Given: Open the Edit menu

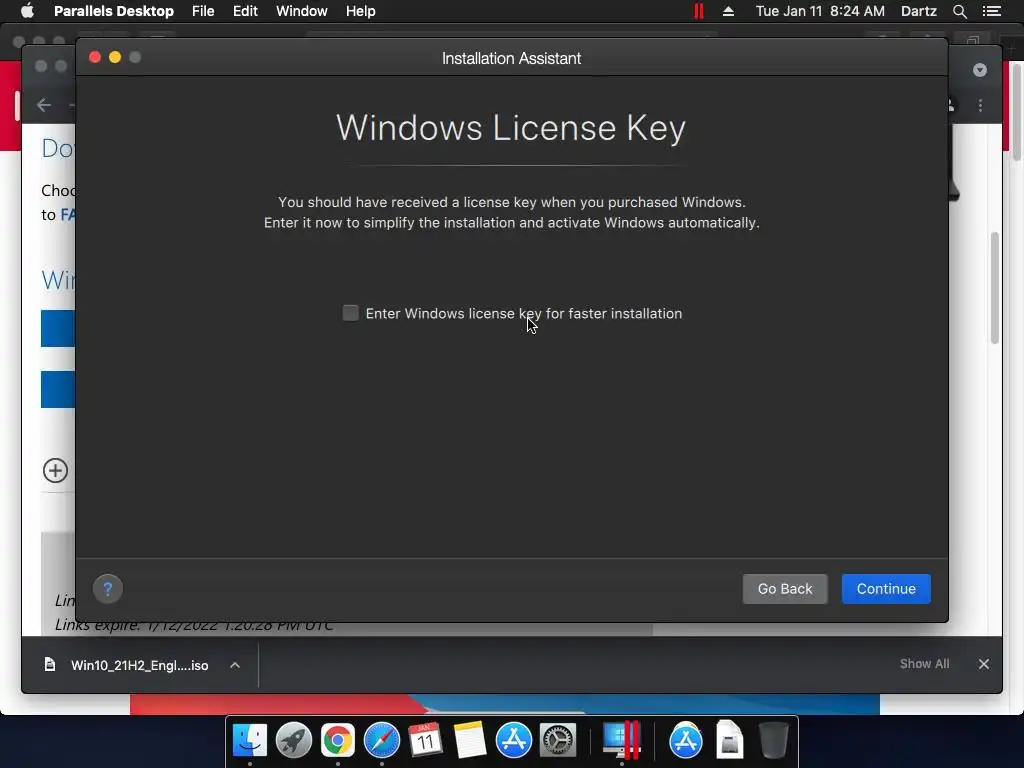Looking at the screenshot, I should [245, 11].
